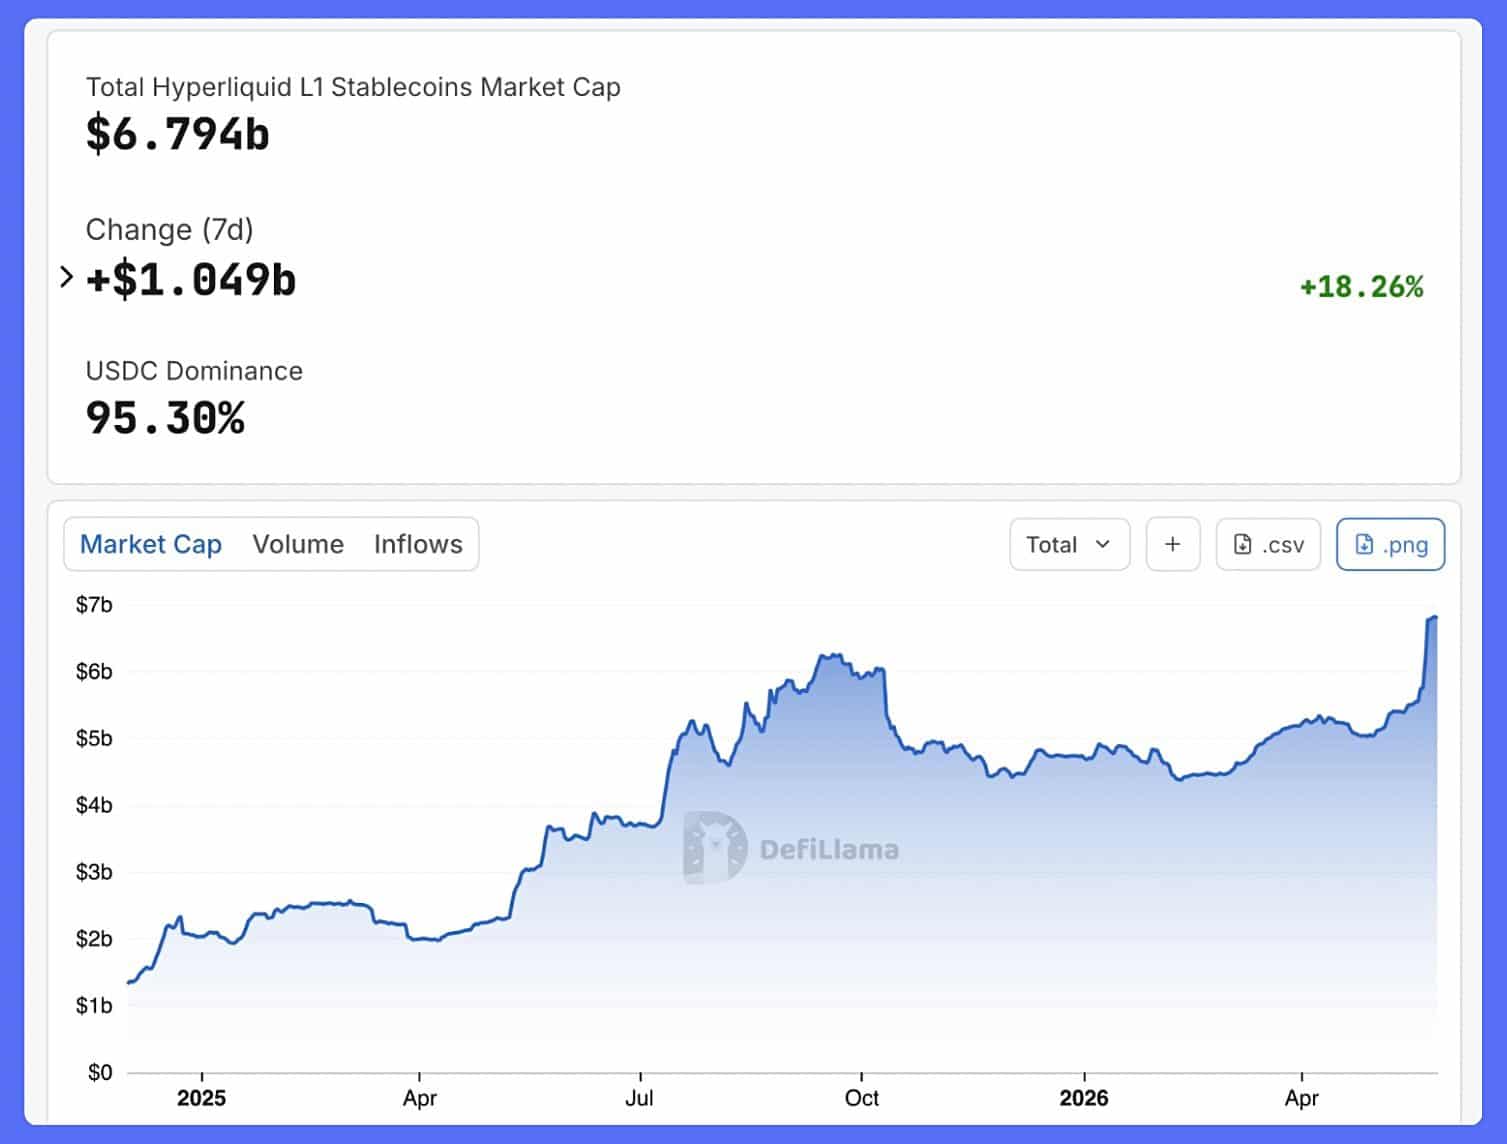Click the $7b label on y-axis
The height and width of the screenshot is (1144, 1507).
click(x=94, y=604)
